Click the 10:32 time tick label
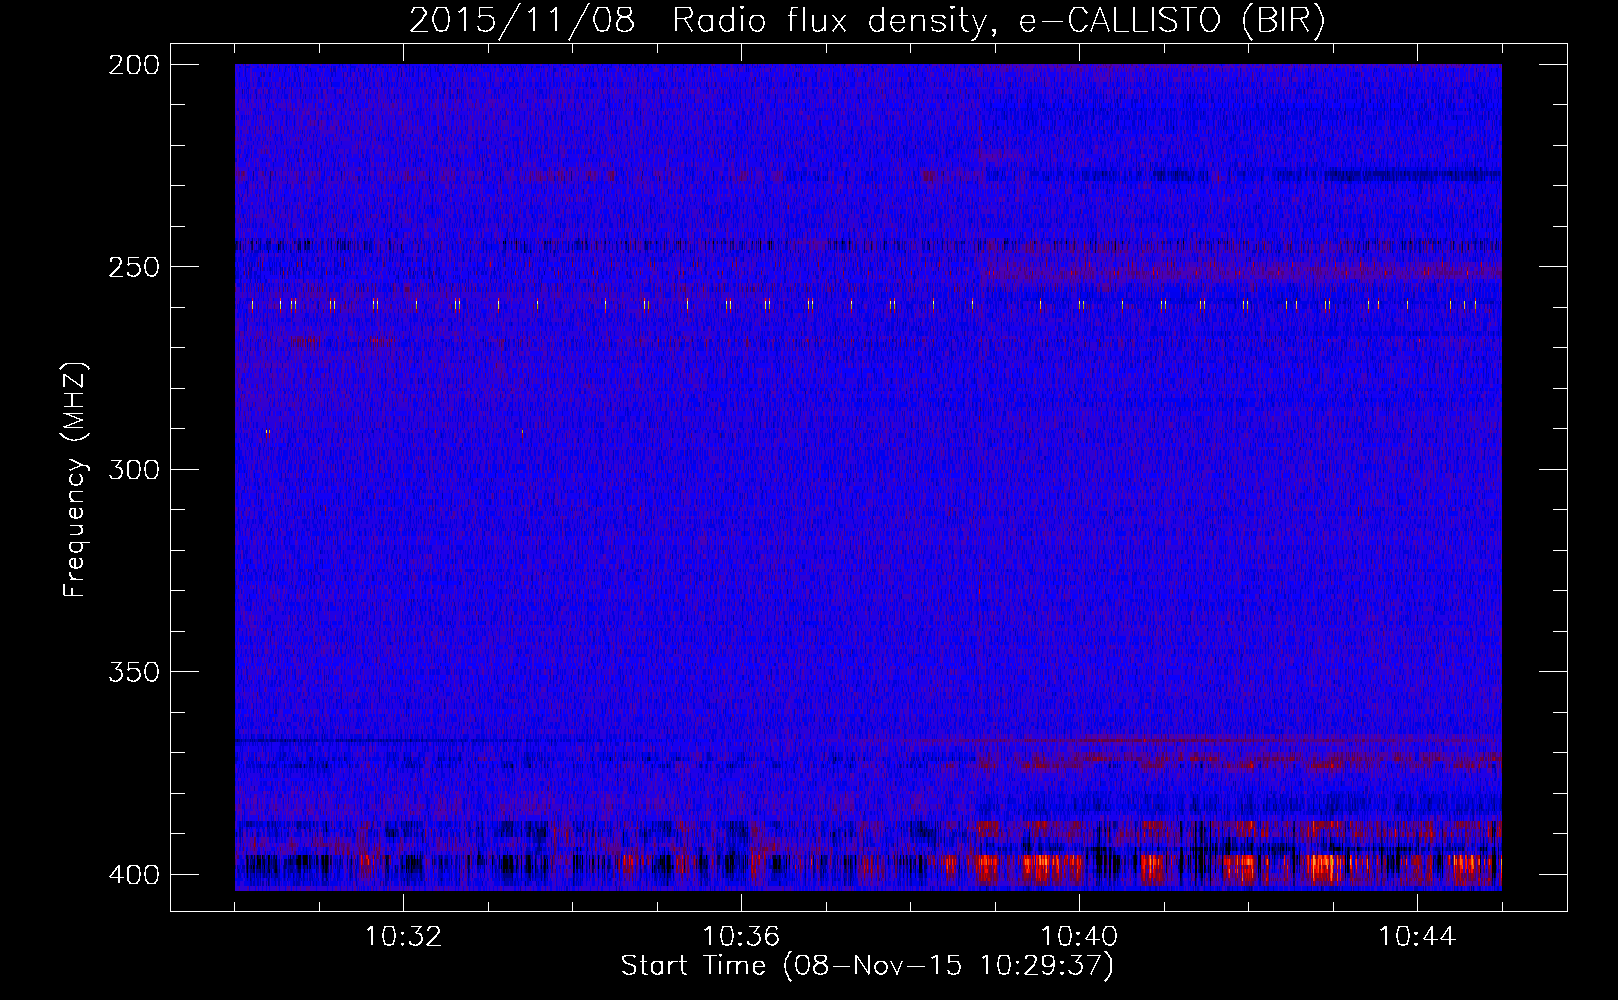The width and height of the screenshot is (1618, 1000). click(403, 937)
